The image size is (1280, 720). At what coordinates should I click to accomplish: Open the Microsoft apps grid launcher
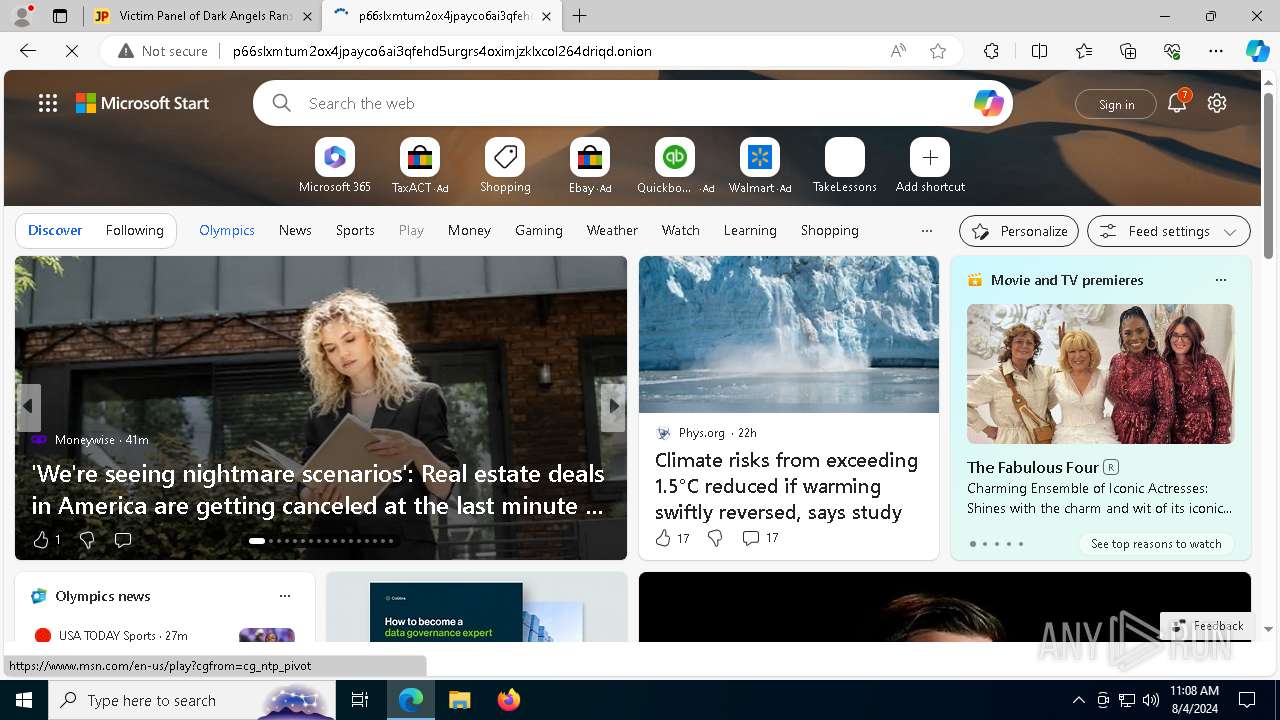pos(48,103)
